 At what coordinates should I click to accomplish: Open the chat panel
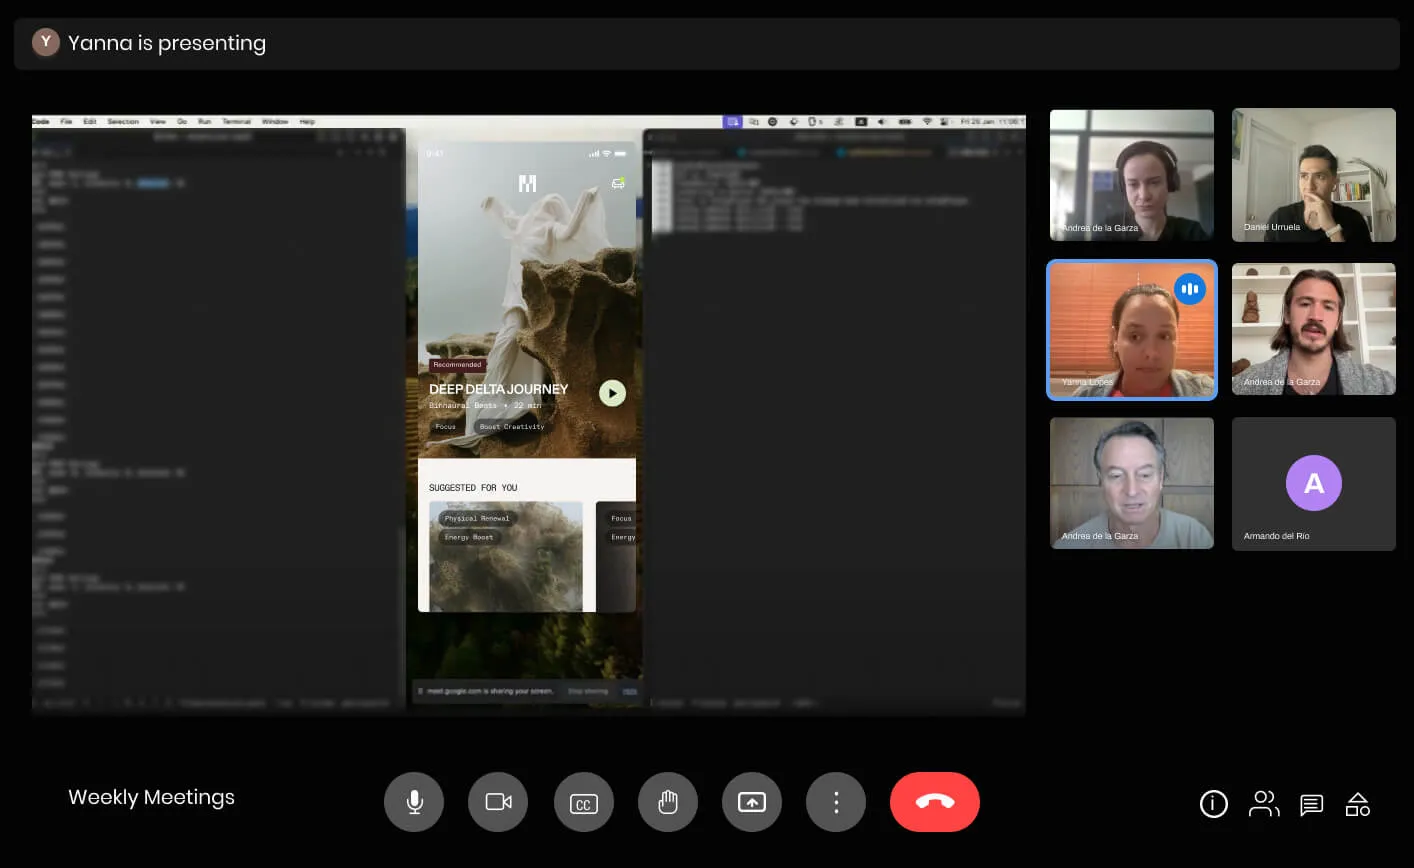click(x=1311, y=804)
